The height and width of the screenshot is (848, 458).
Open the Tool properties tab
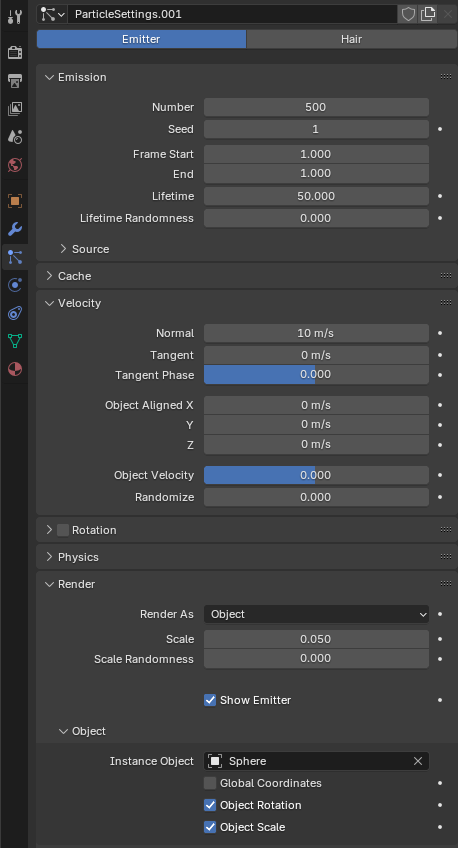pyautogui.click(x=15, y=16)
